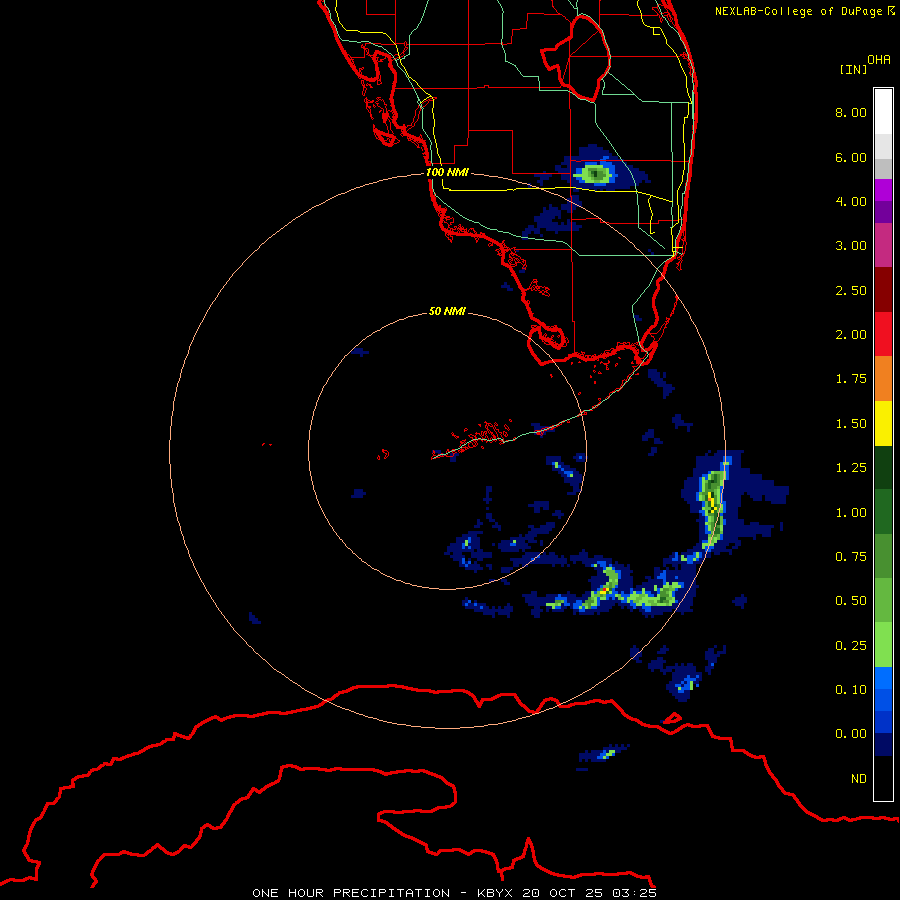Click the 2.50 legend value
This screenshot has height=900, width=900.
point(851,290)
